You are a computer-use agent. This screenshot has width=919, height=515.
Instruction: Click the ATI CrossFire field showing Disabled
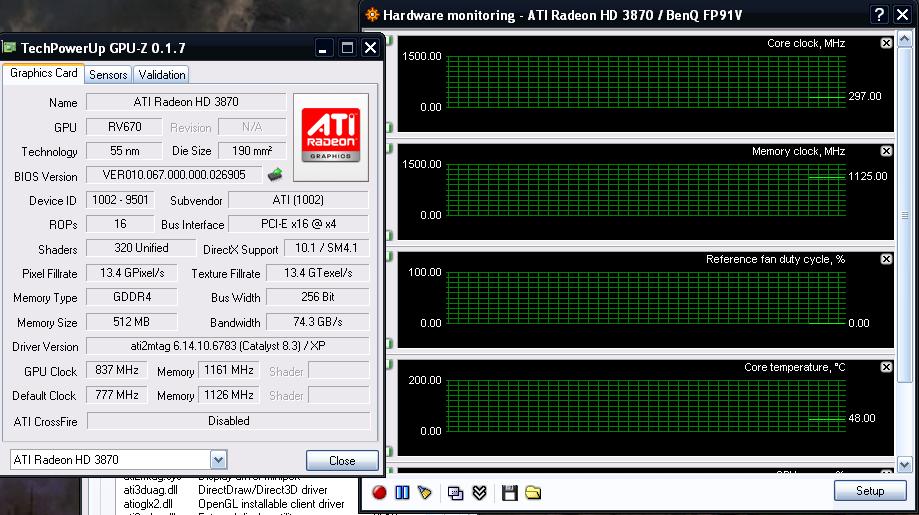(229, 421)
